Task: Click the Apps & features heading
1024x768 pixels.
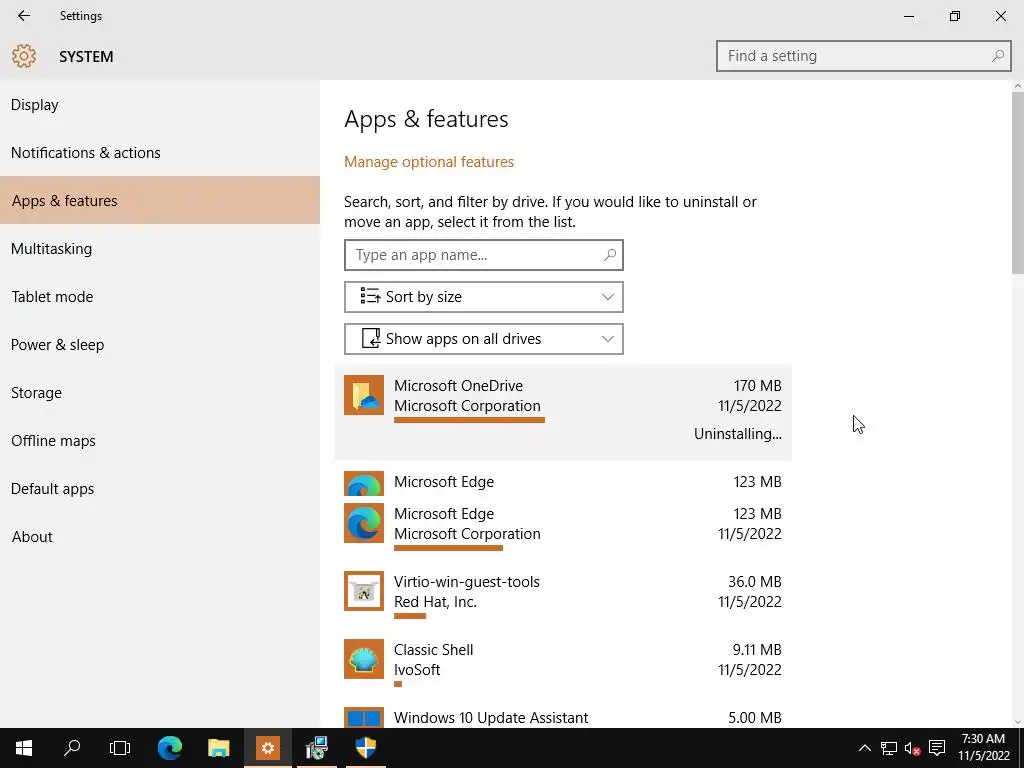Action: 426,120
